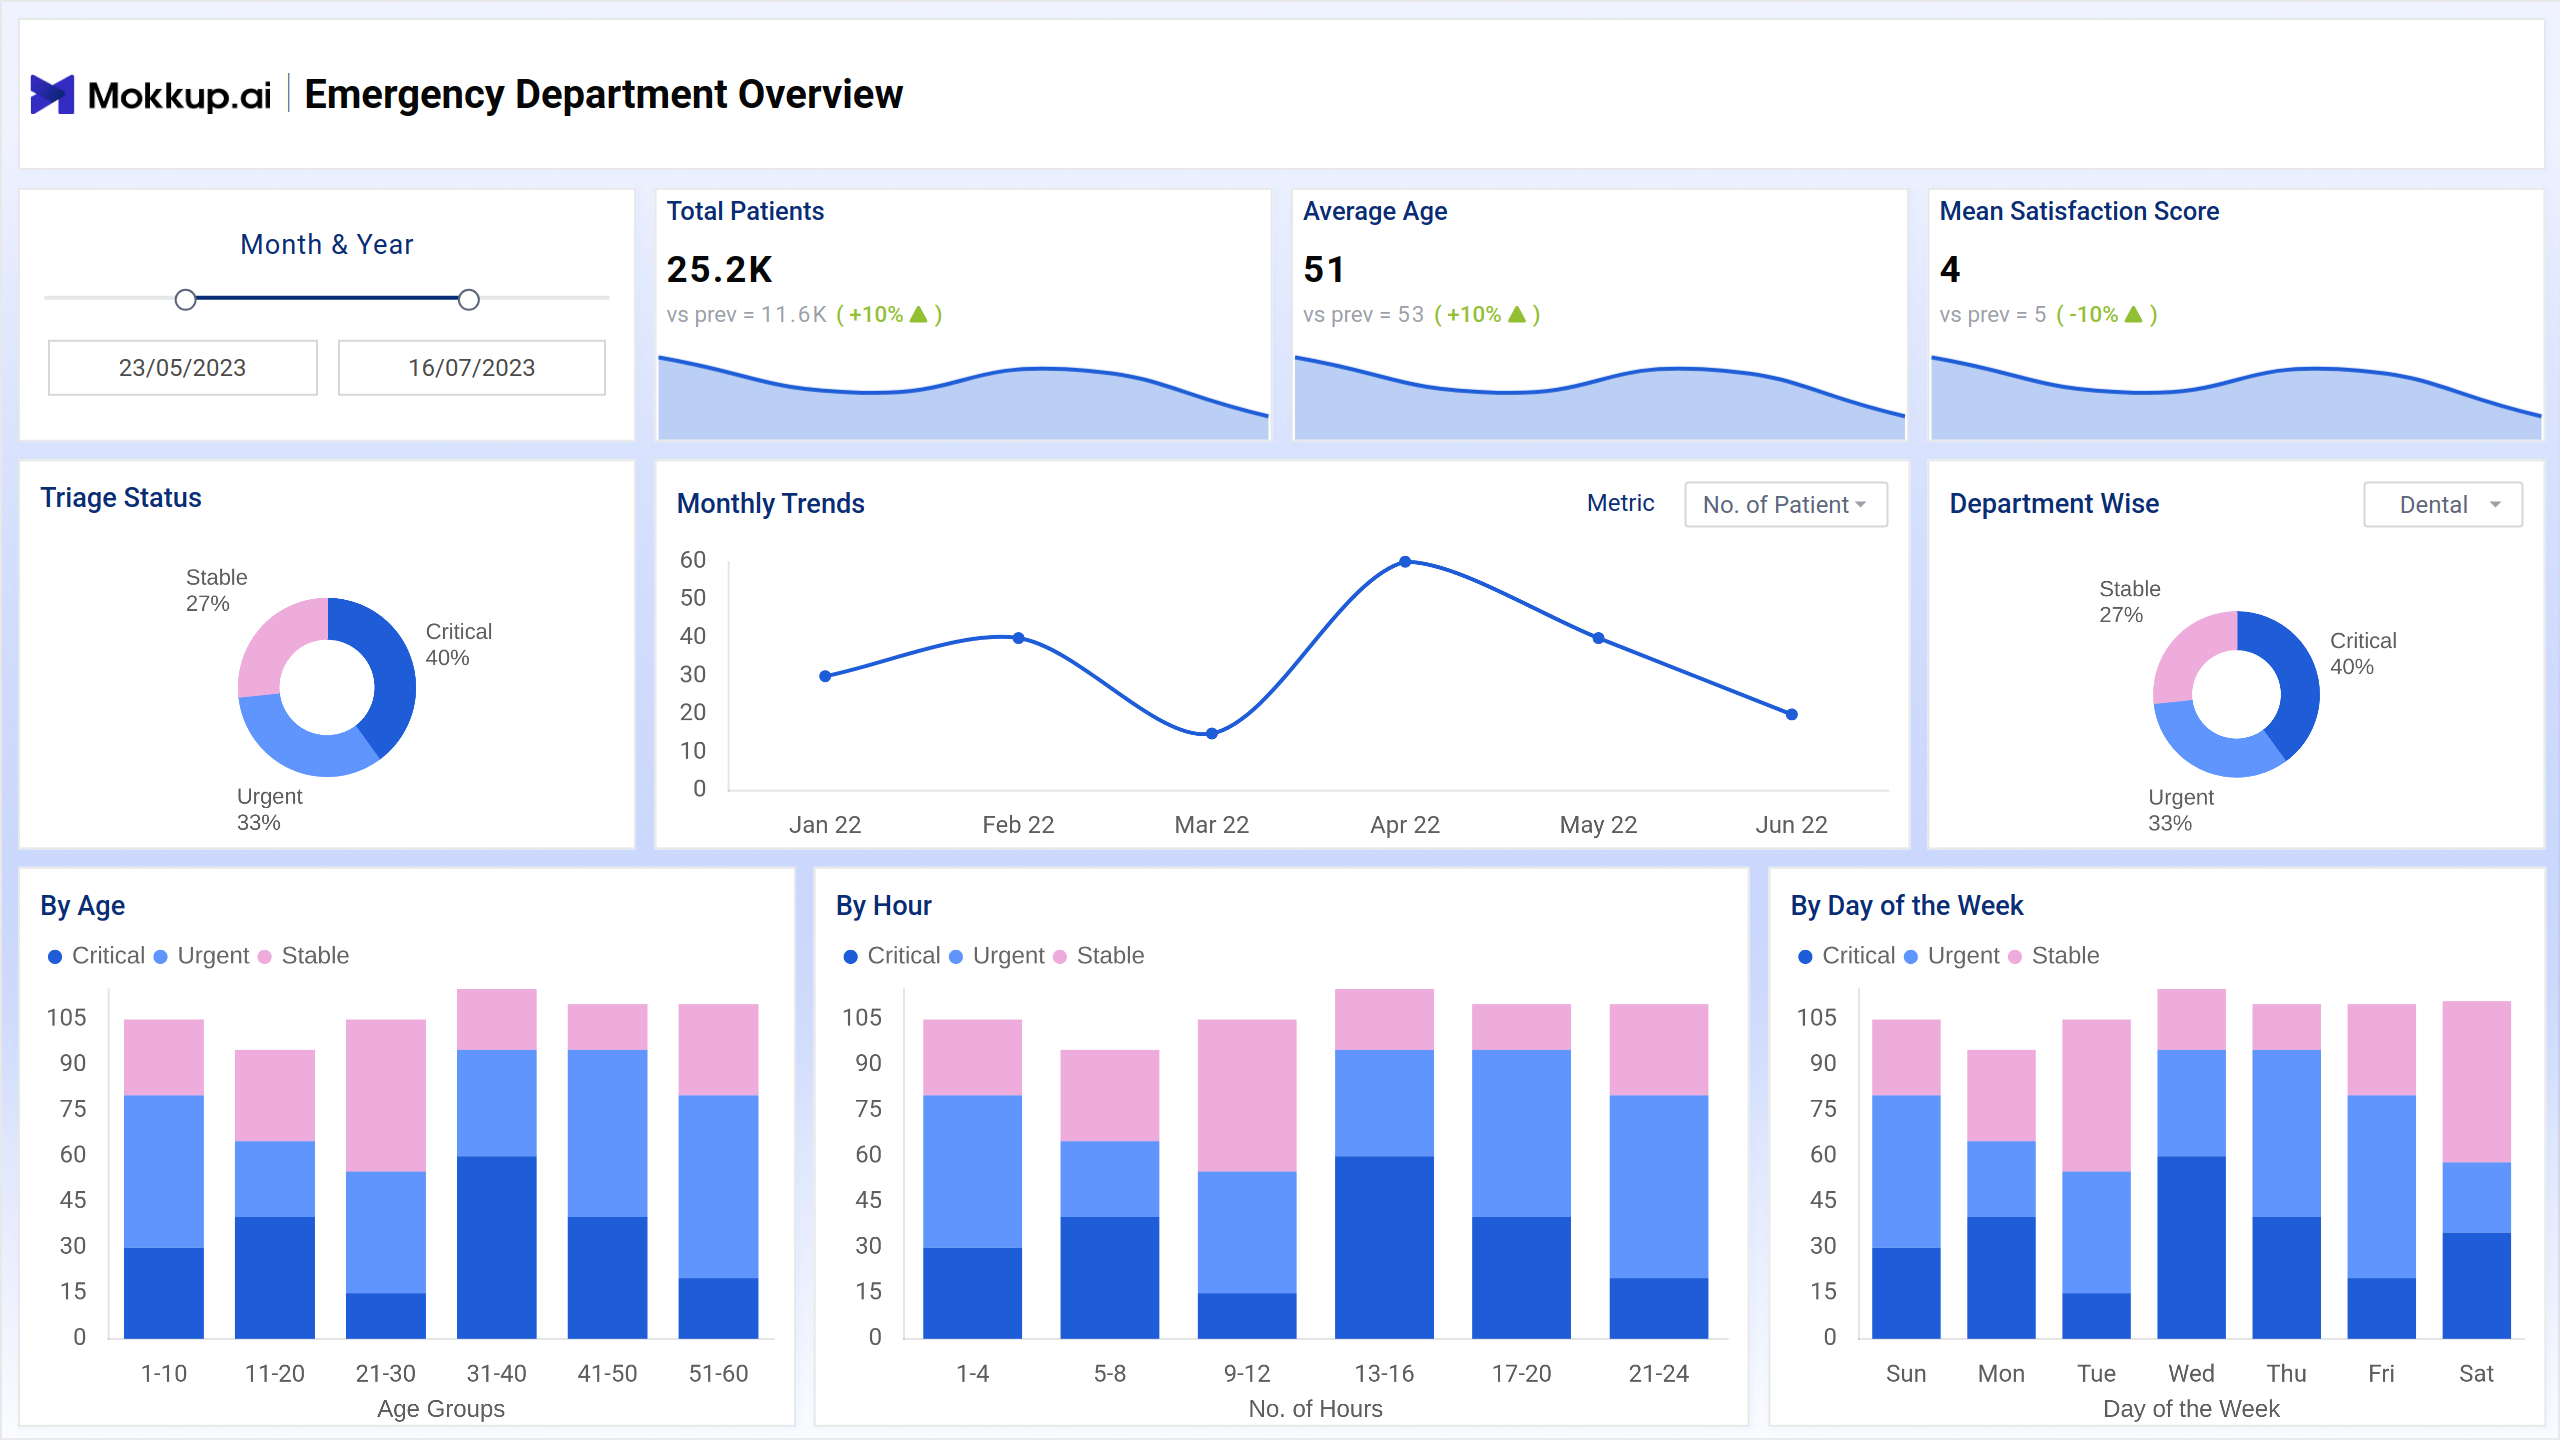
Task: Open the Dental department dropdown
Action: [2443, 505]
